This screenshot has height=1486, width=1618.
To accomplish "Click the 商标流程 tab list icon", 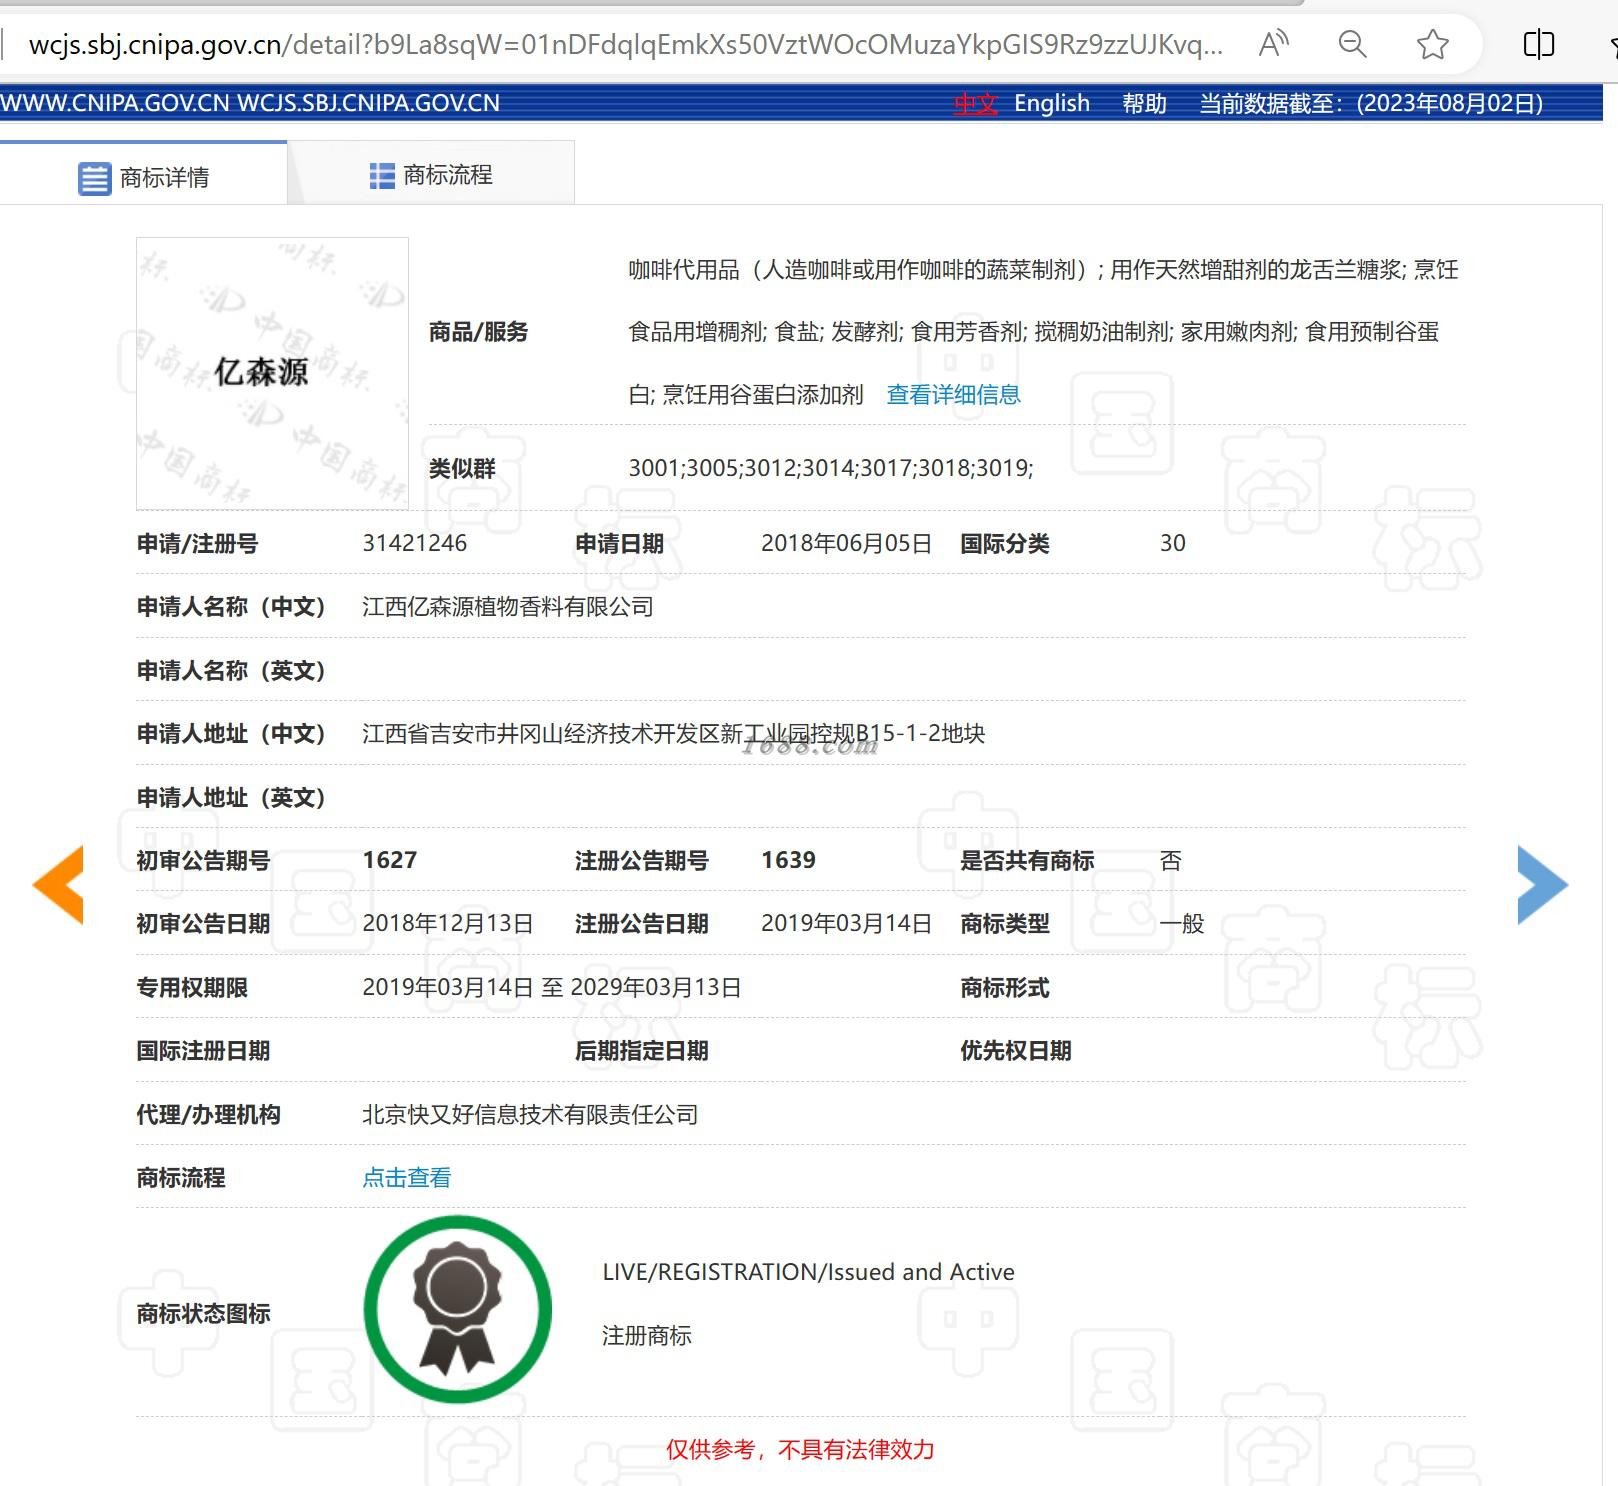I will click(x=382, y=176).
